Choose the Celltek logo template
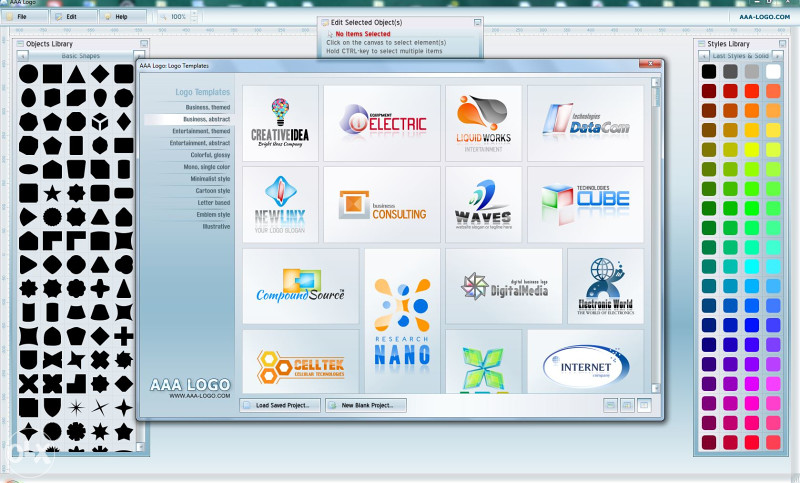 [301, 362]
